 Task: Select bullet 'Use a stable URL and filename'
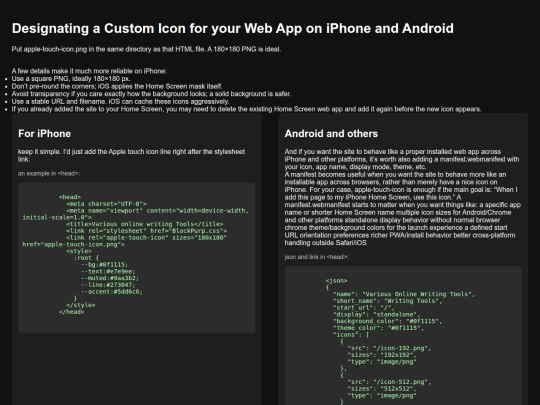click(120, 101)
